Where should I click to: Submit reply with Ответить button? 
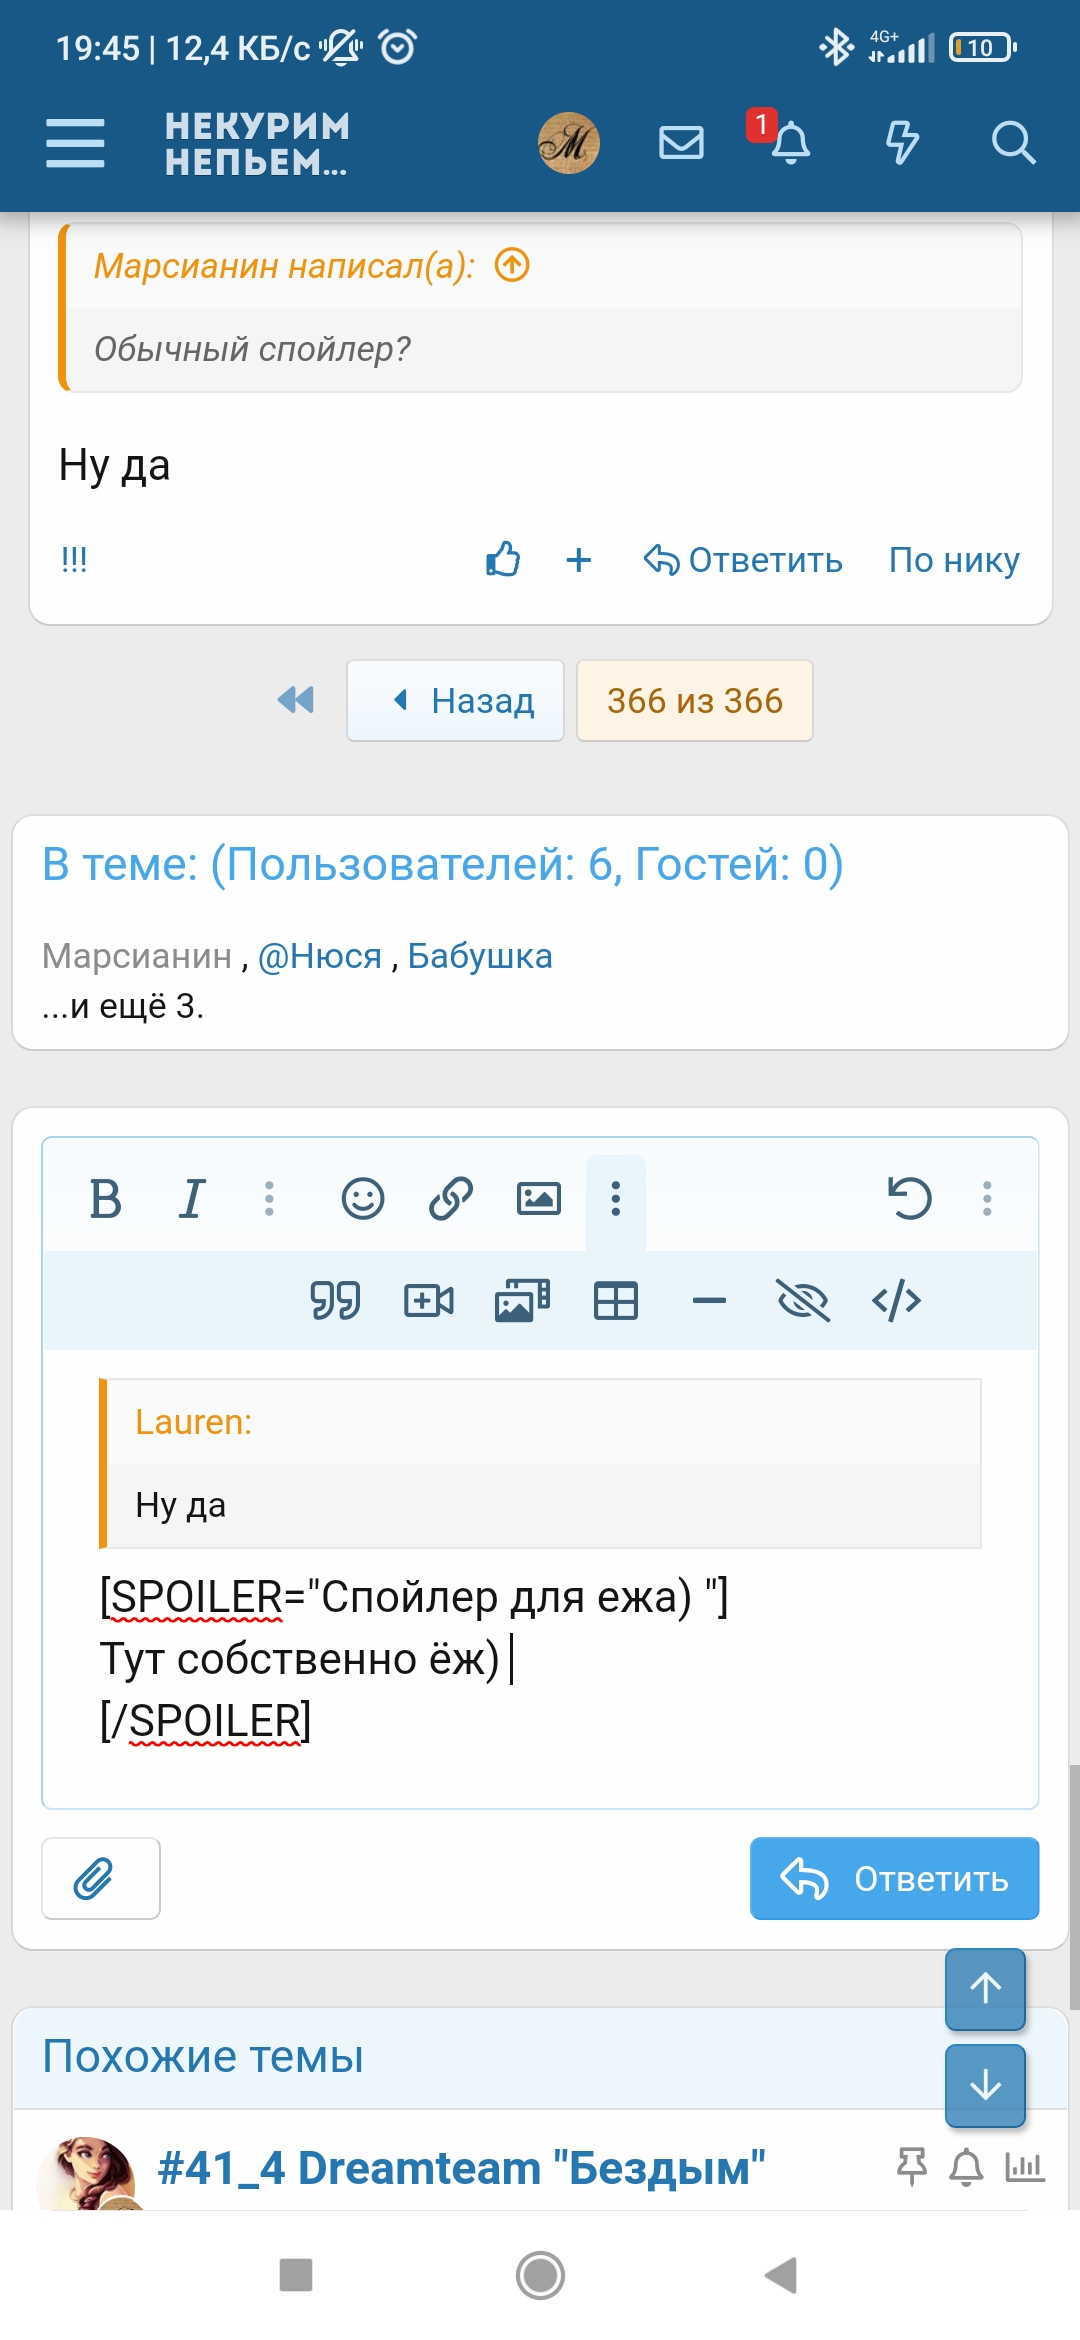(x=894, y=1879)
